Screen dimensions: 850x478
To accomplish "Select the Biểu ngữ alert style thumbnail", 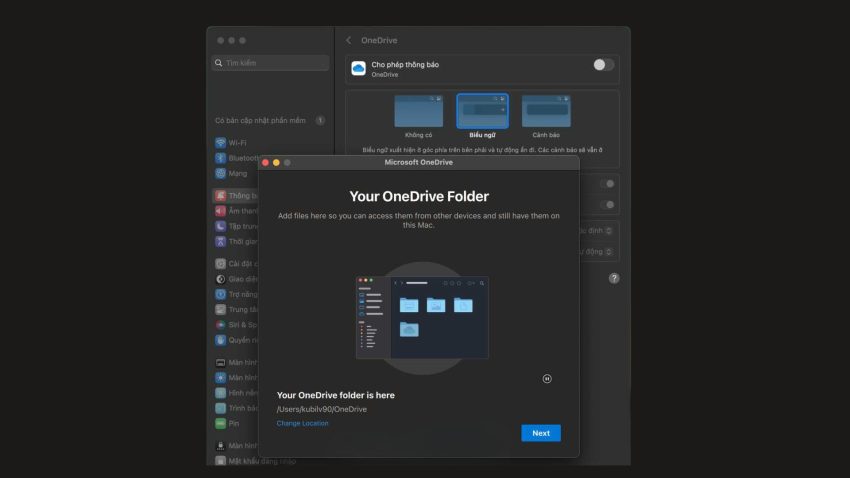I will click(x=482, y=111).
